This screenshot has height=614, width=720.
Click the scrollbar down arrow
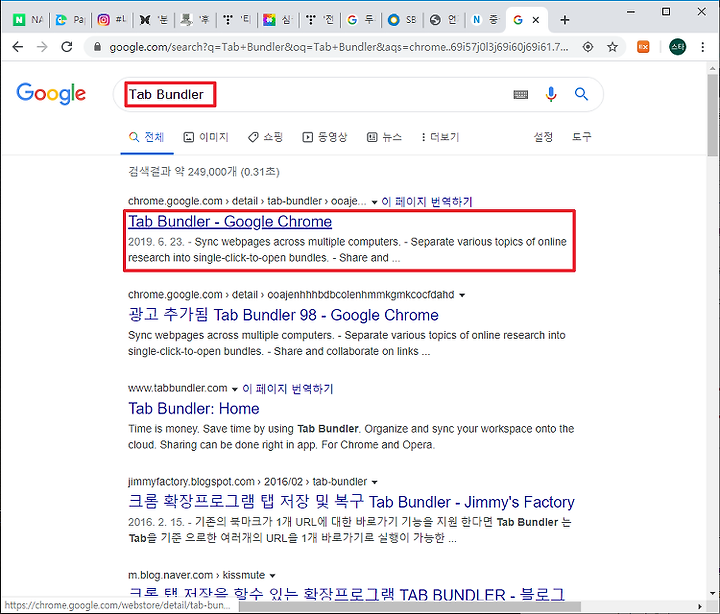[x=712, y=593]
